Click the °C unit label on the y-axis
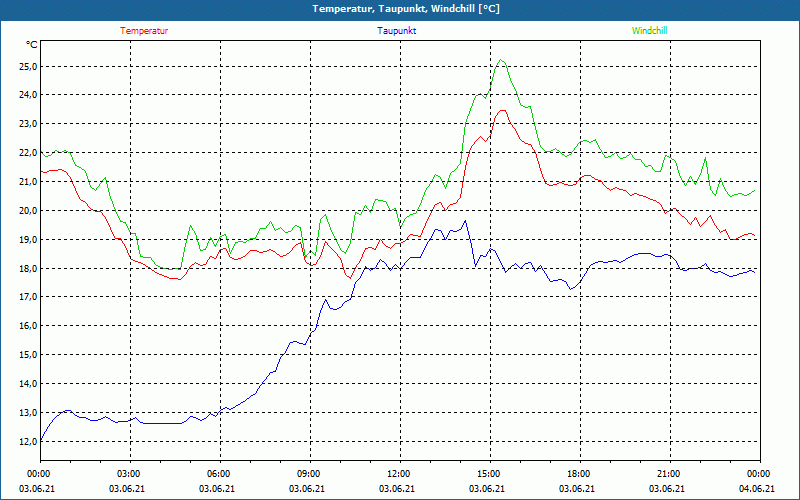 coord(31,45)
